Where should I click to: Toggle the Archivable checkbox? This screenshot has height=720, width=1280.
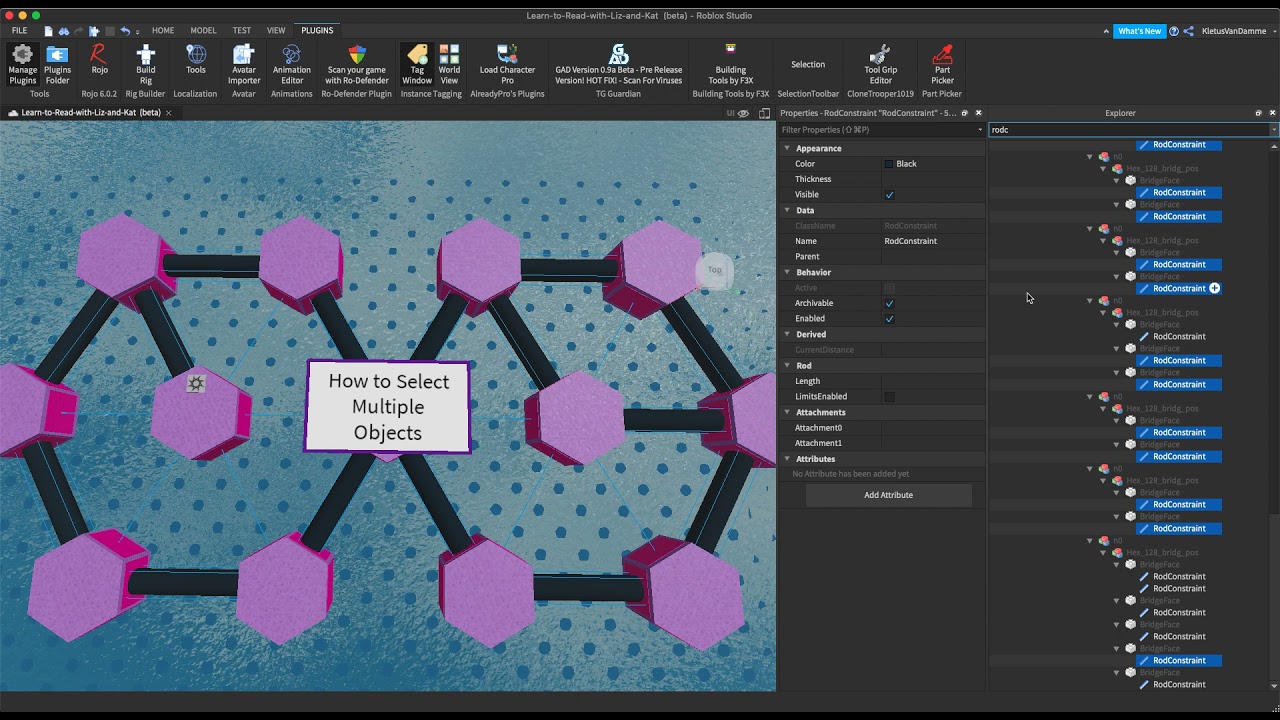(x=889, y=303)
